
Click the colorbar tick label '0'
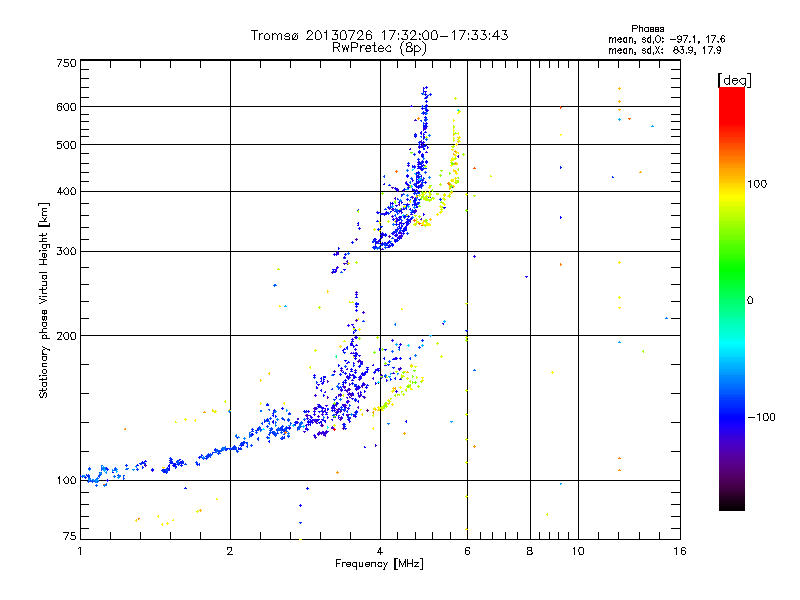pos(750,301)
